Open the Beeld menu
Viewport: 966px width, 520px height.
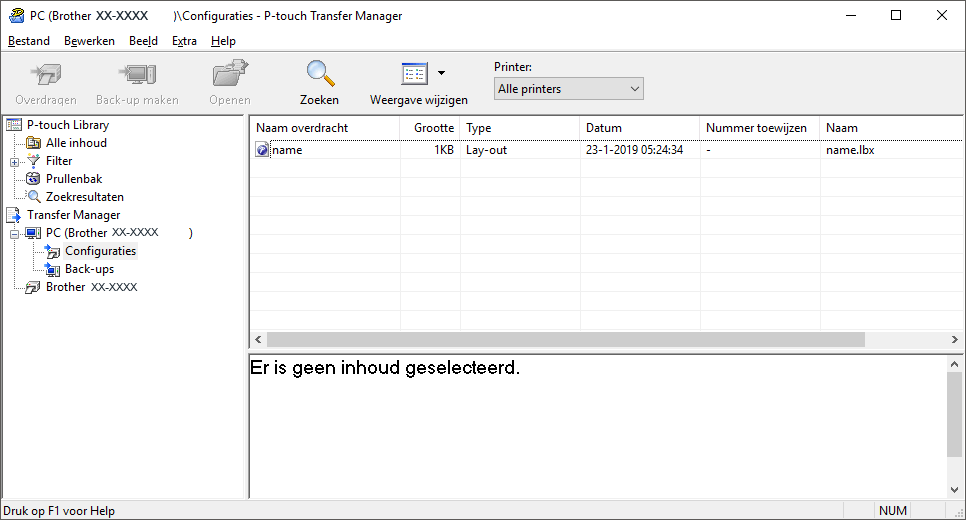(x=143, y=41)
